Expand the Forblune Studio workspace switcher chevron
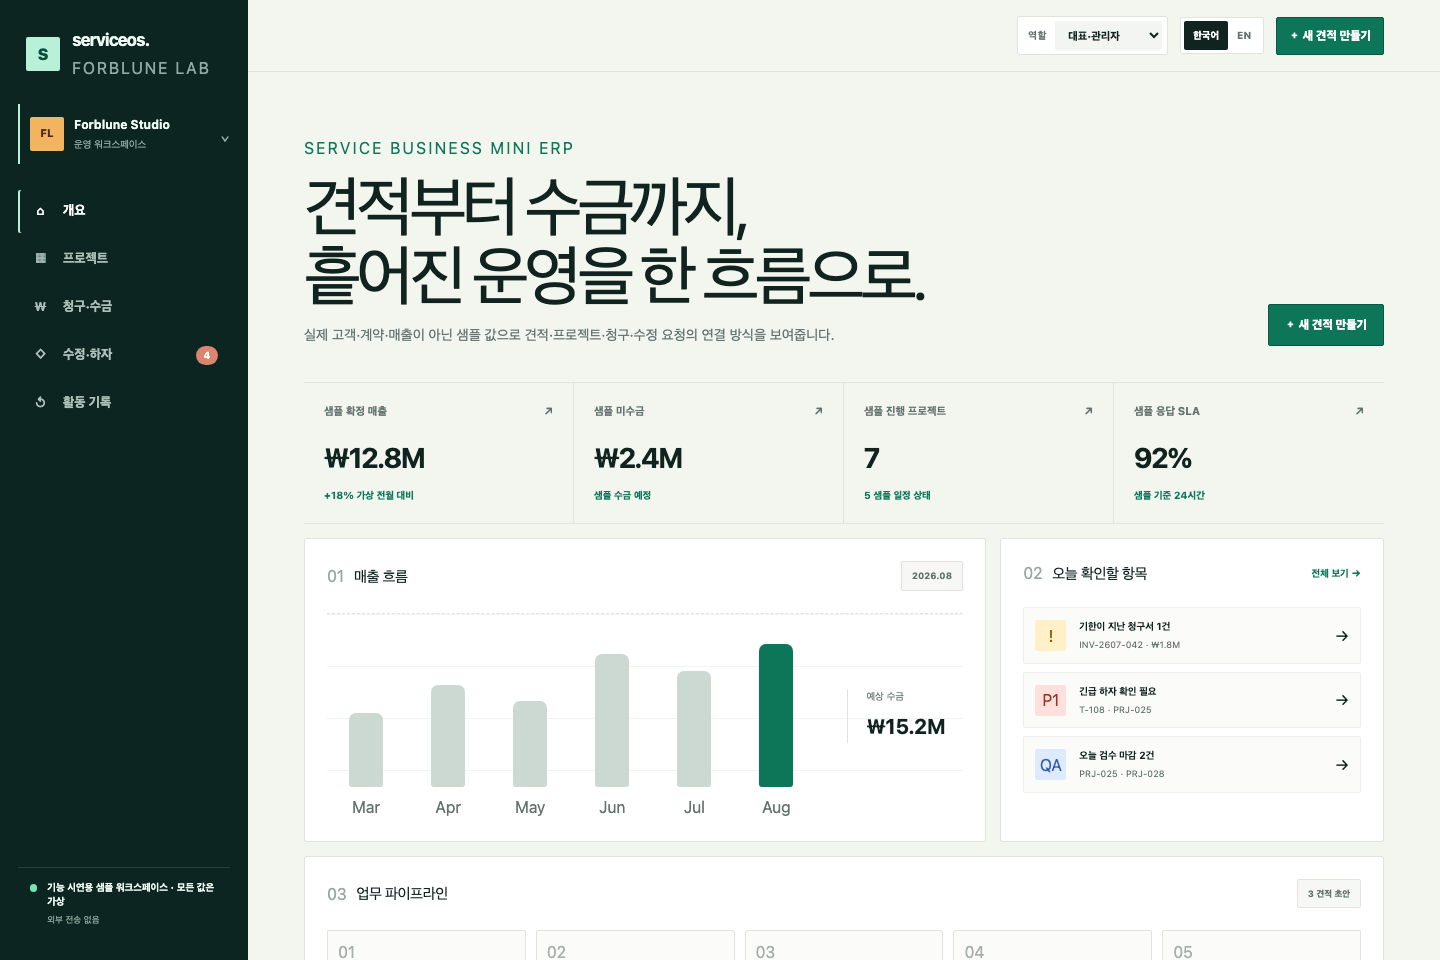This screenshot has height=960, width=1440. pos(225,139)
